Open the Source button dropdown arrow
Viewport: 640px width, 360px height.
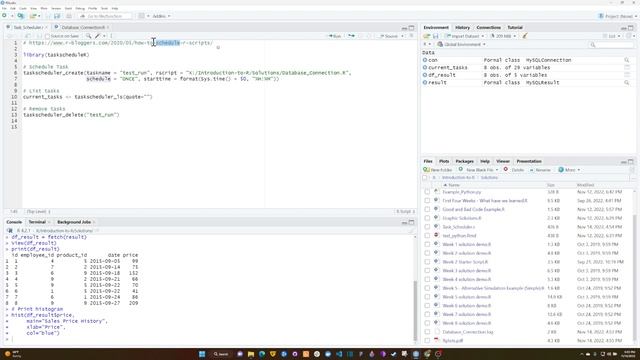click(402, 36)
